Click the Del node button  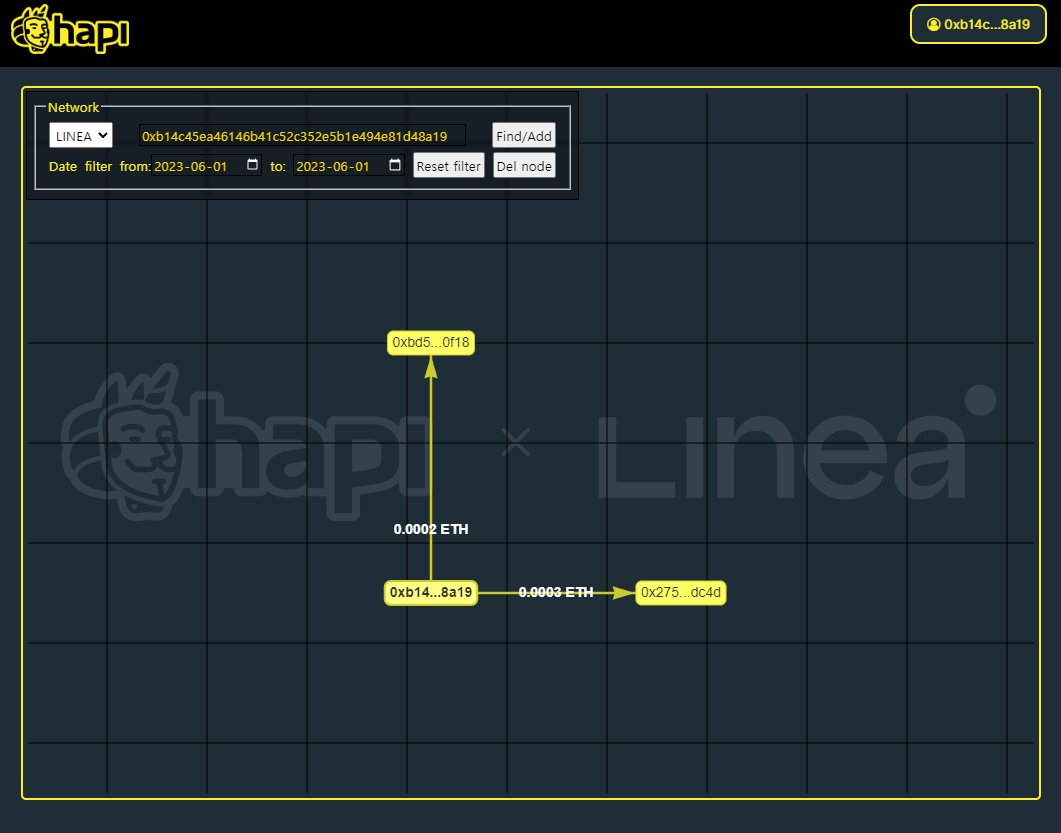(524, 166)
